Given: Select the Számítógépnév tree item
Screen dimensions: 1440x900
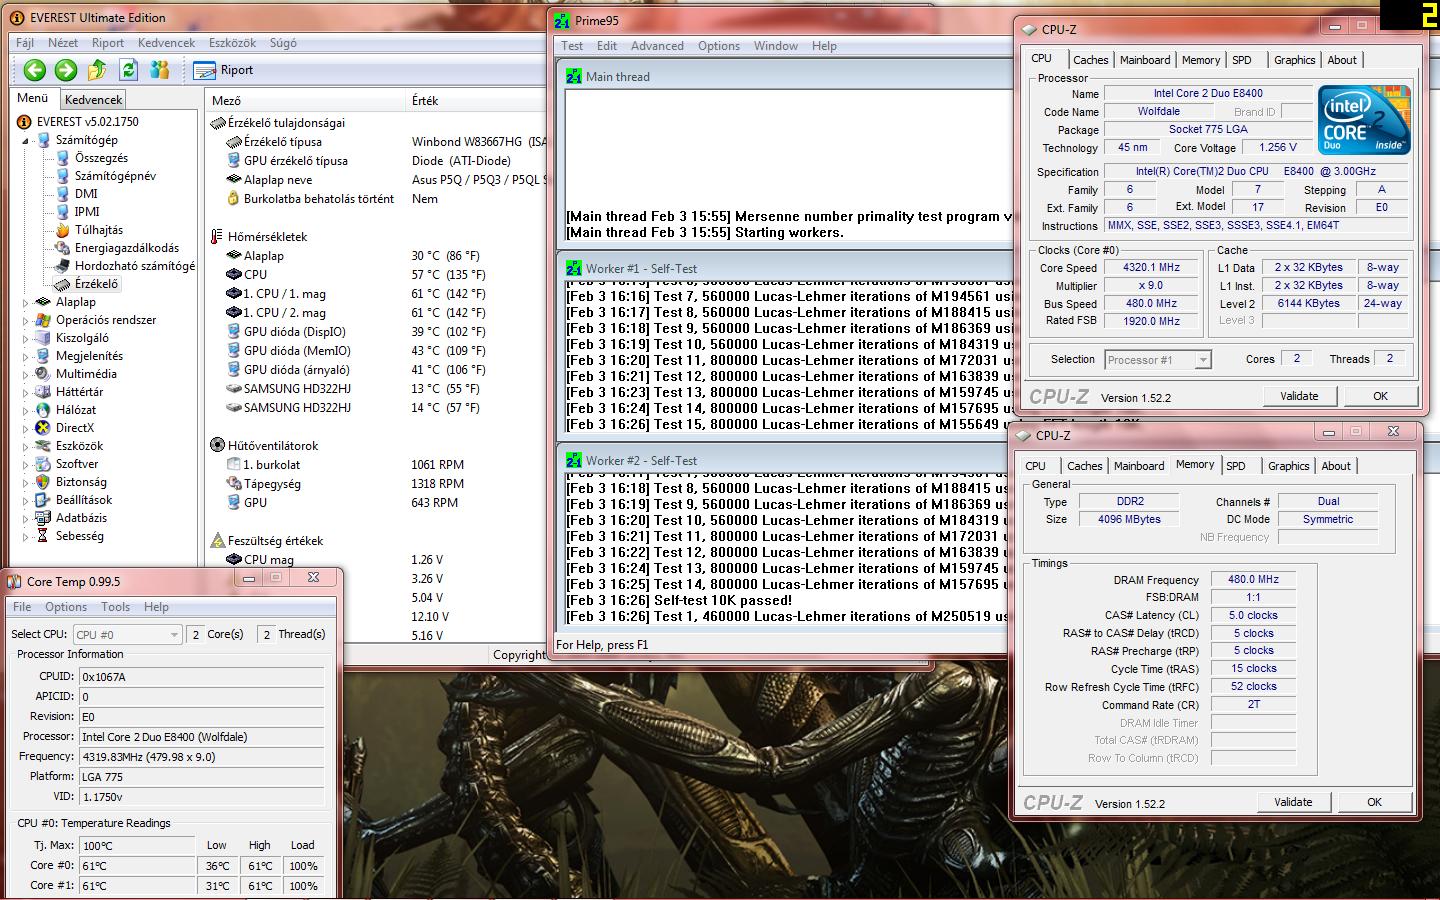Looking at the screenshot, I should [x=115, y=176].
